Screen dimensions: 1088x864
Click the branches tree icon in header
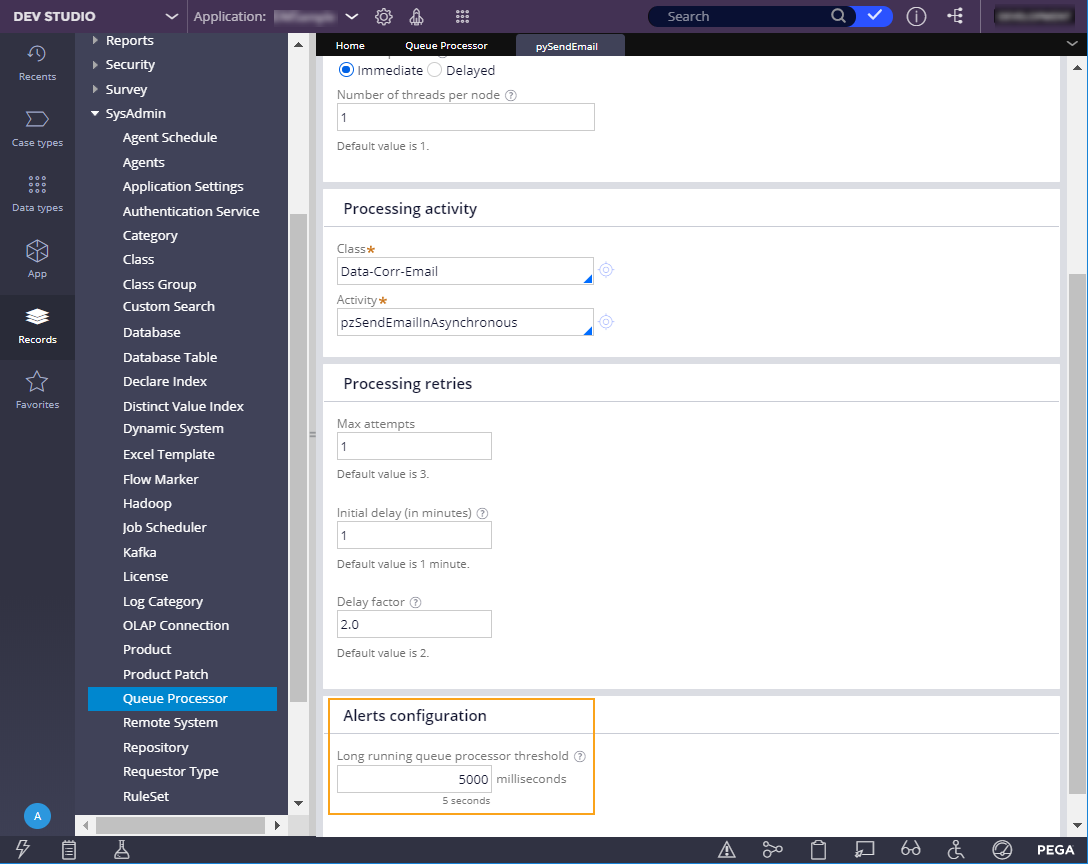tap(955, 16)
